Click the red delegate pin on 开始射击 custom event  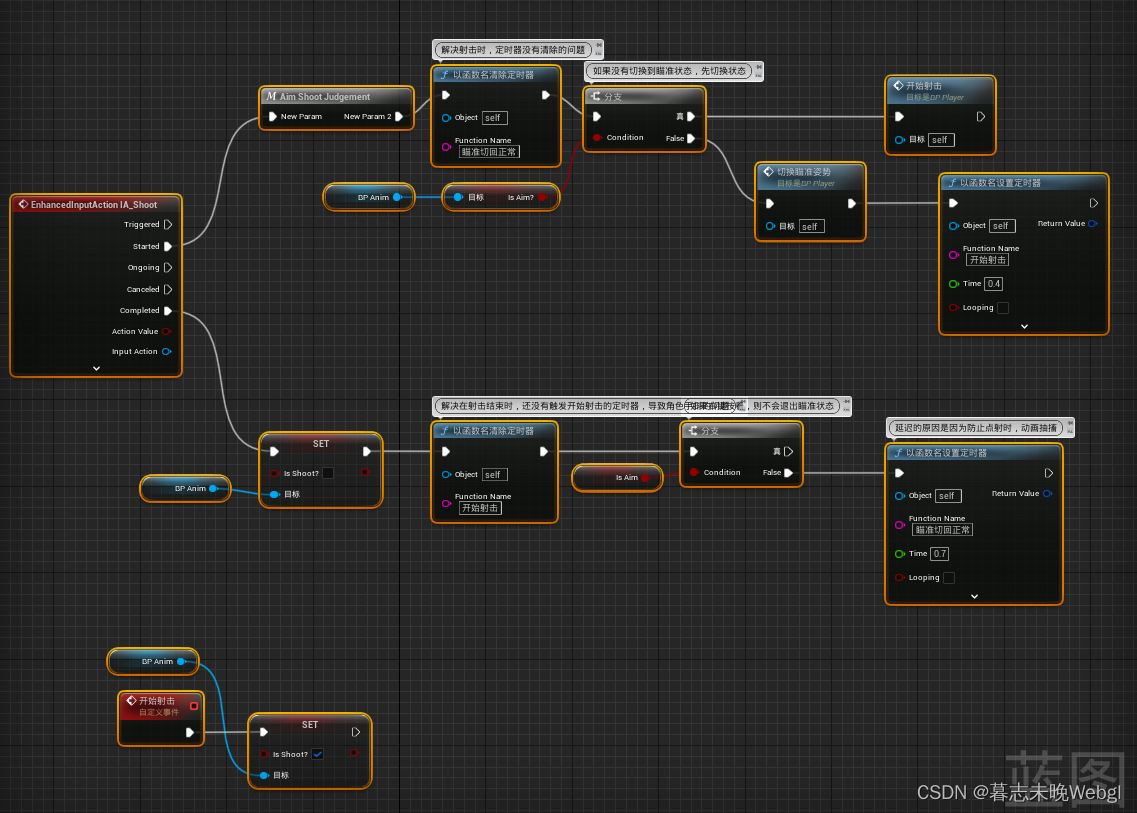pos(194,706)
